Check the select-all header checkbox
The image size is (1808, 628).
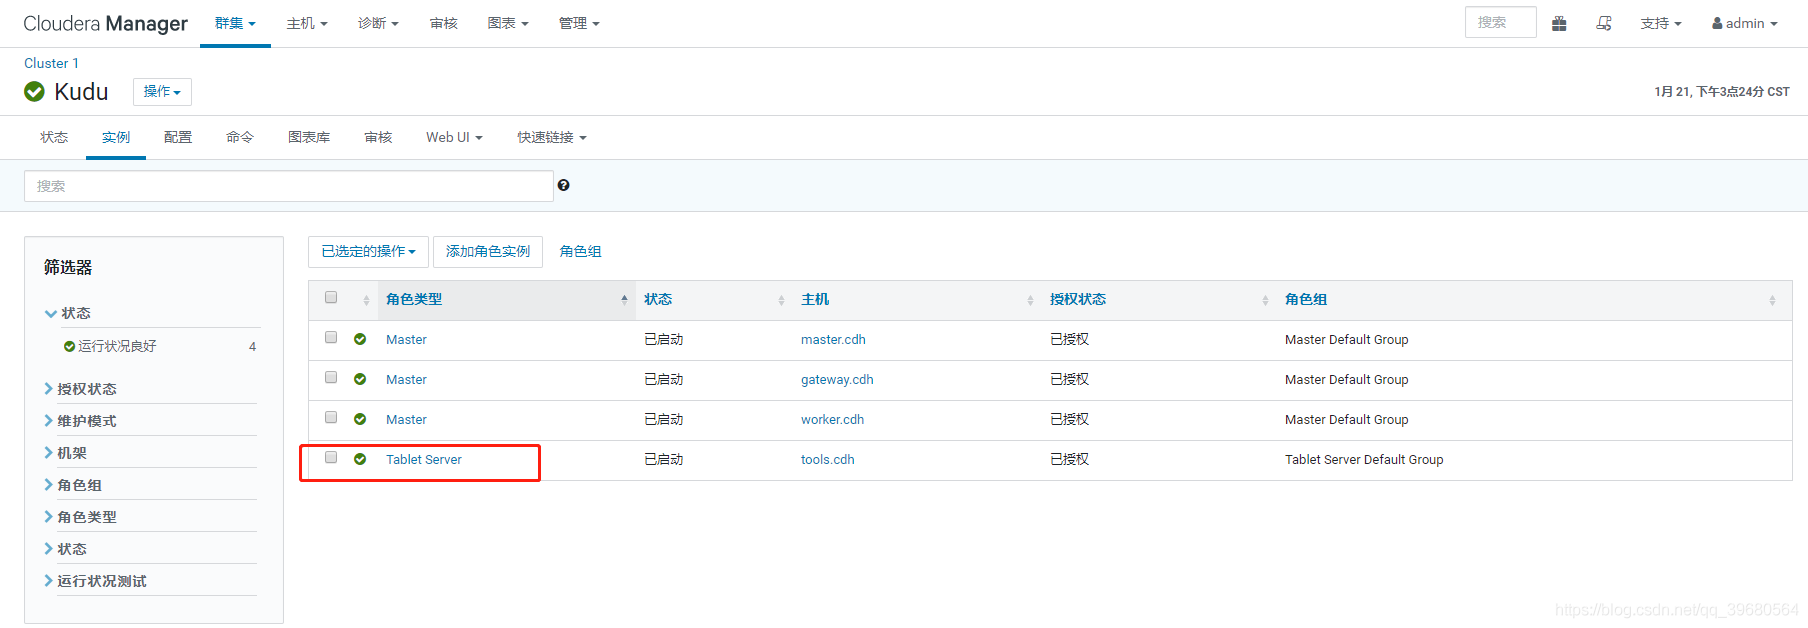click(x=331, y=297)
